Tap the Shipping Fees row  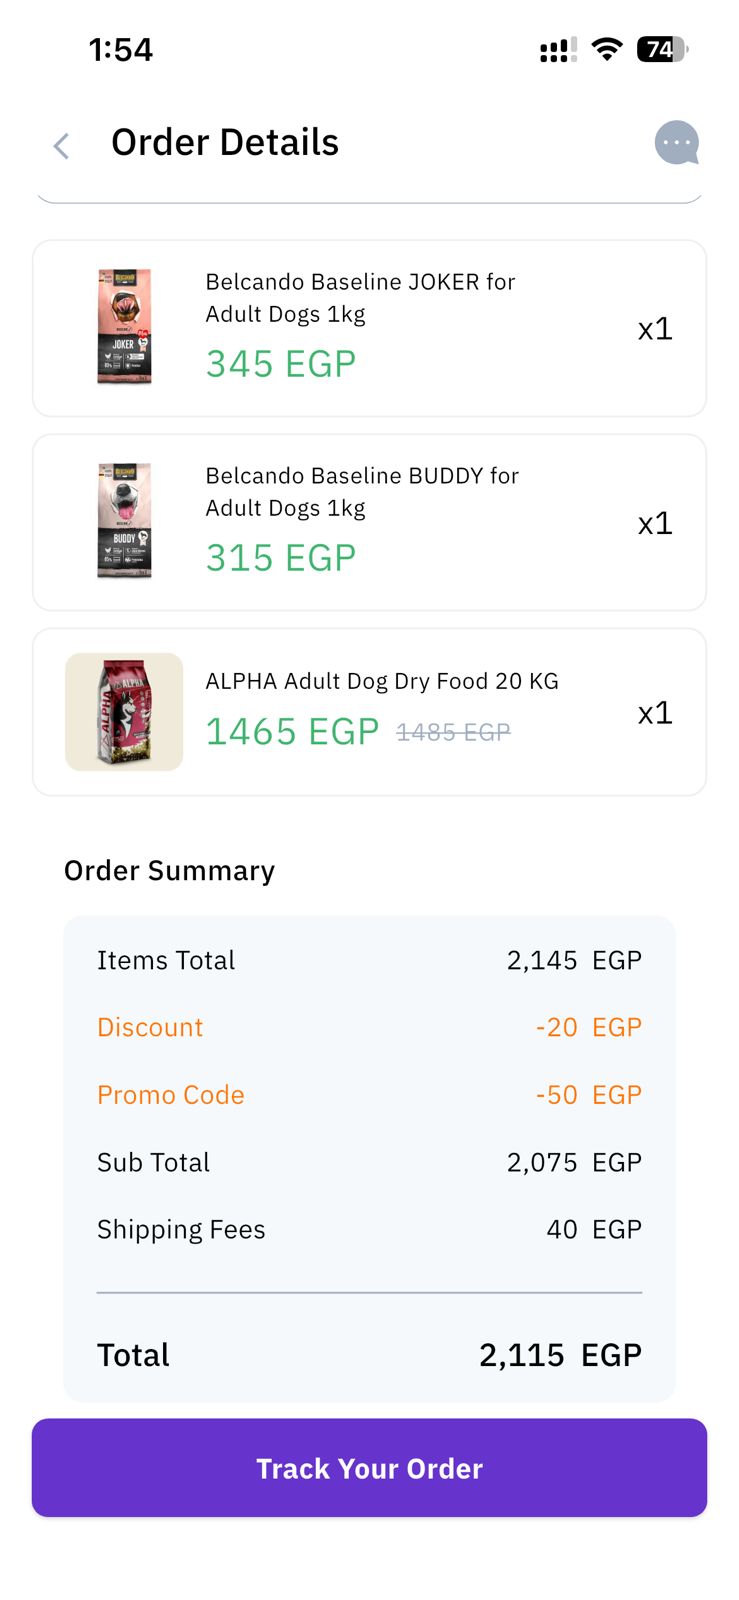(369, 1229)
